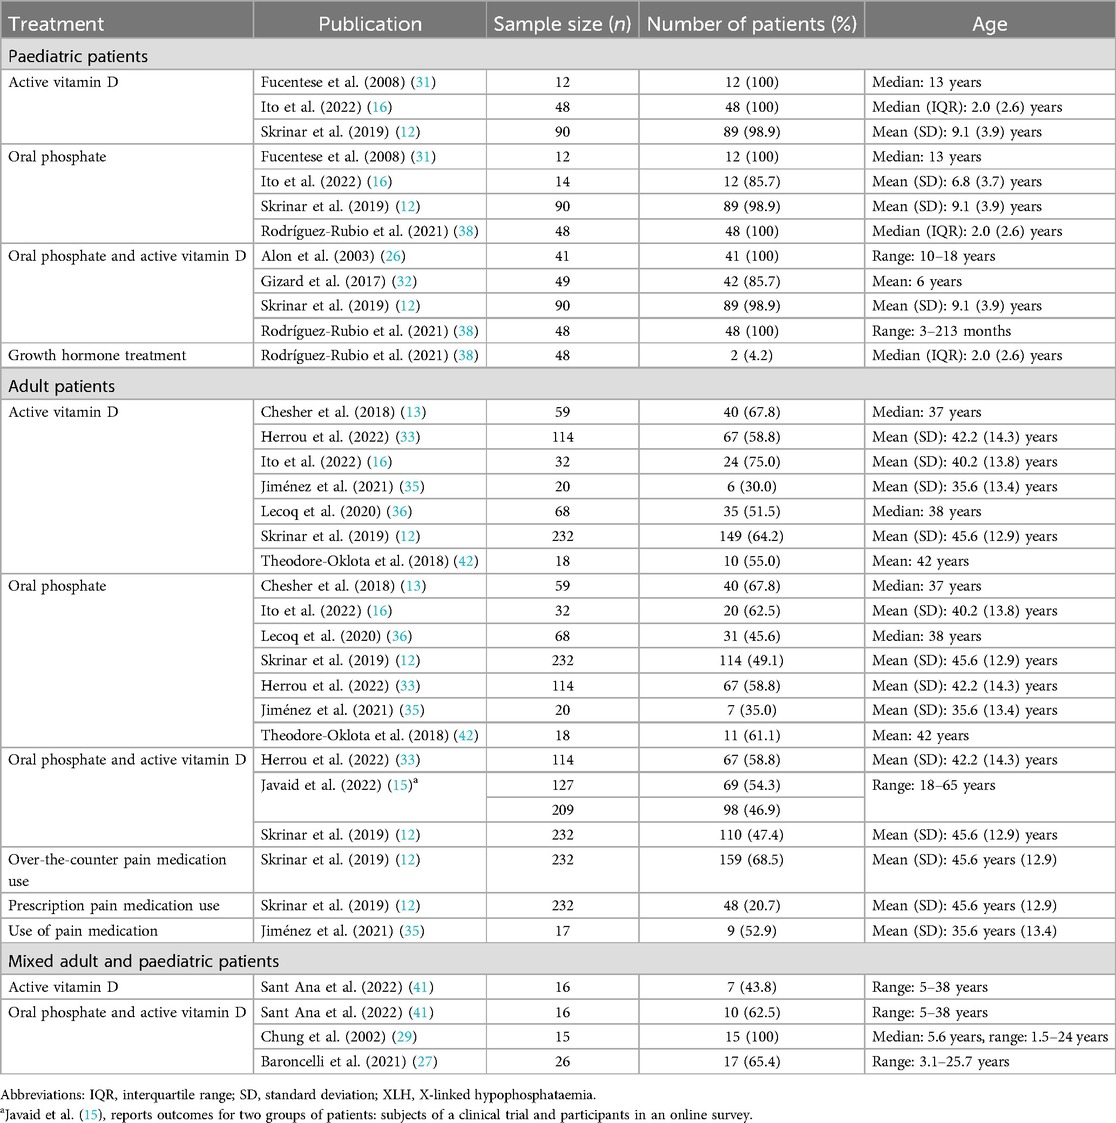
Task: Select Prescription pain medication use cell
Action: [x=127, y=906]
